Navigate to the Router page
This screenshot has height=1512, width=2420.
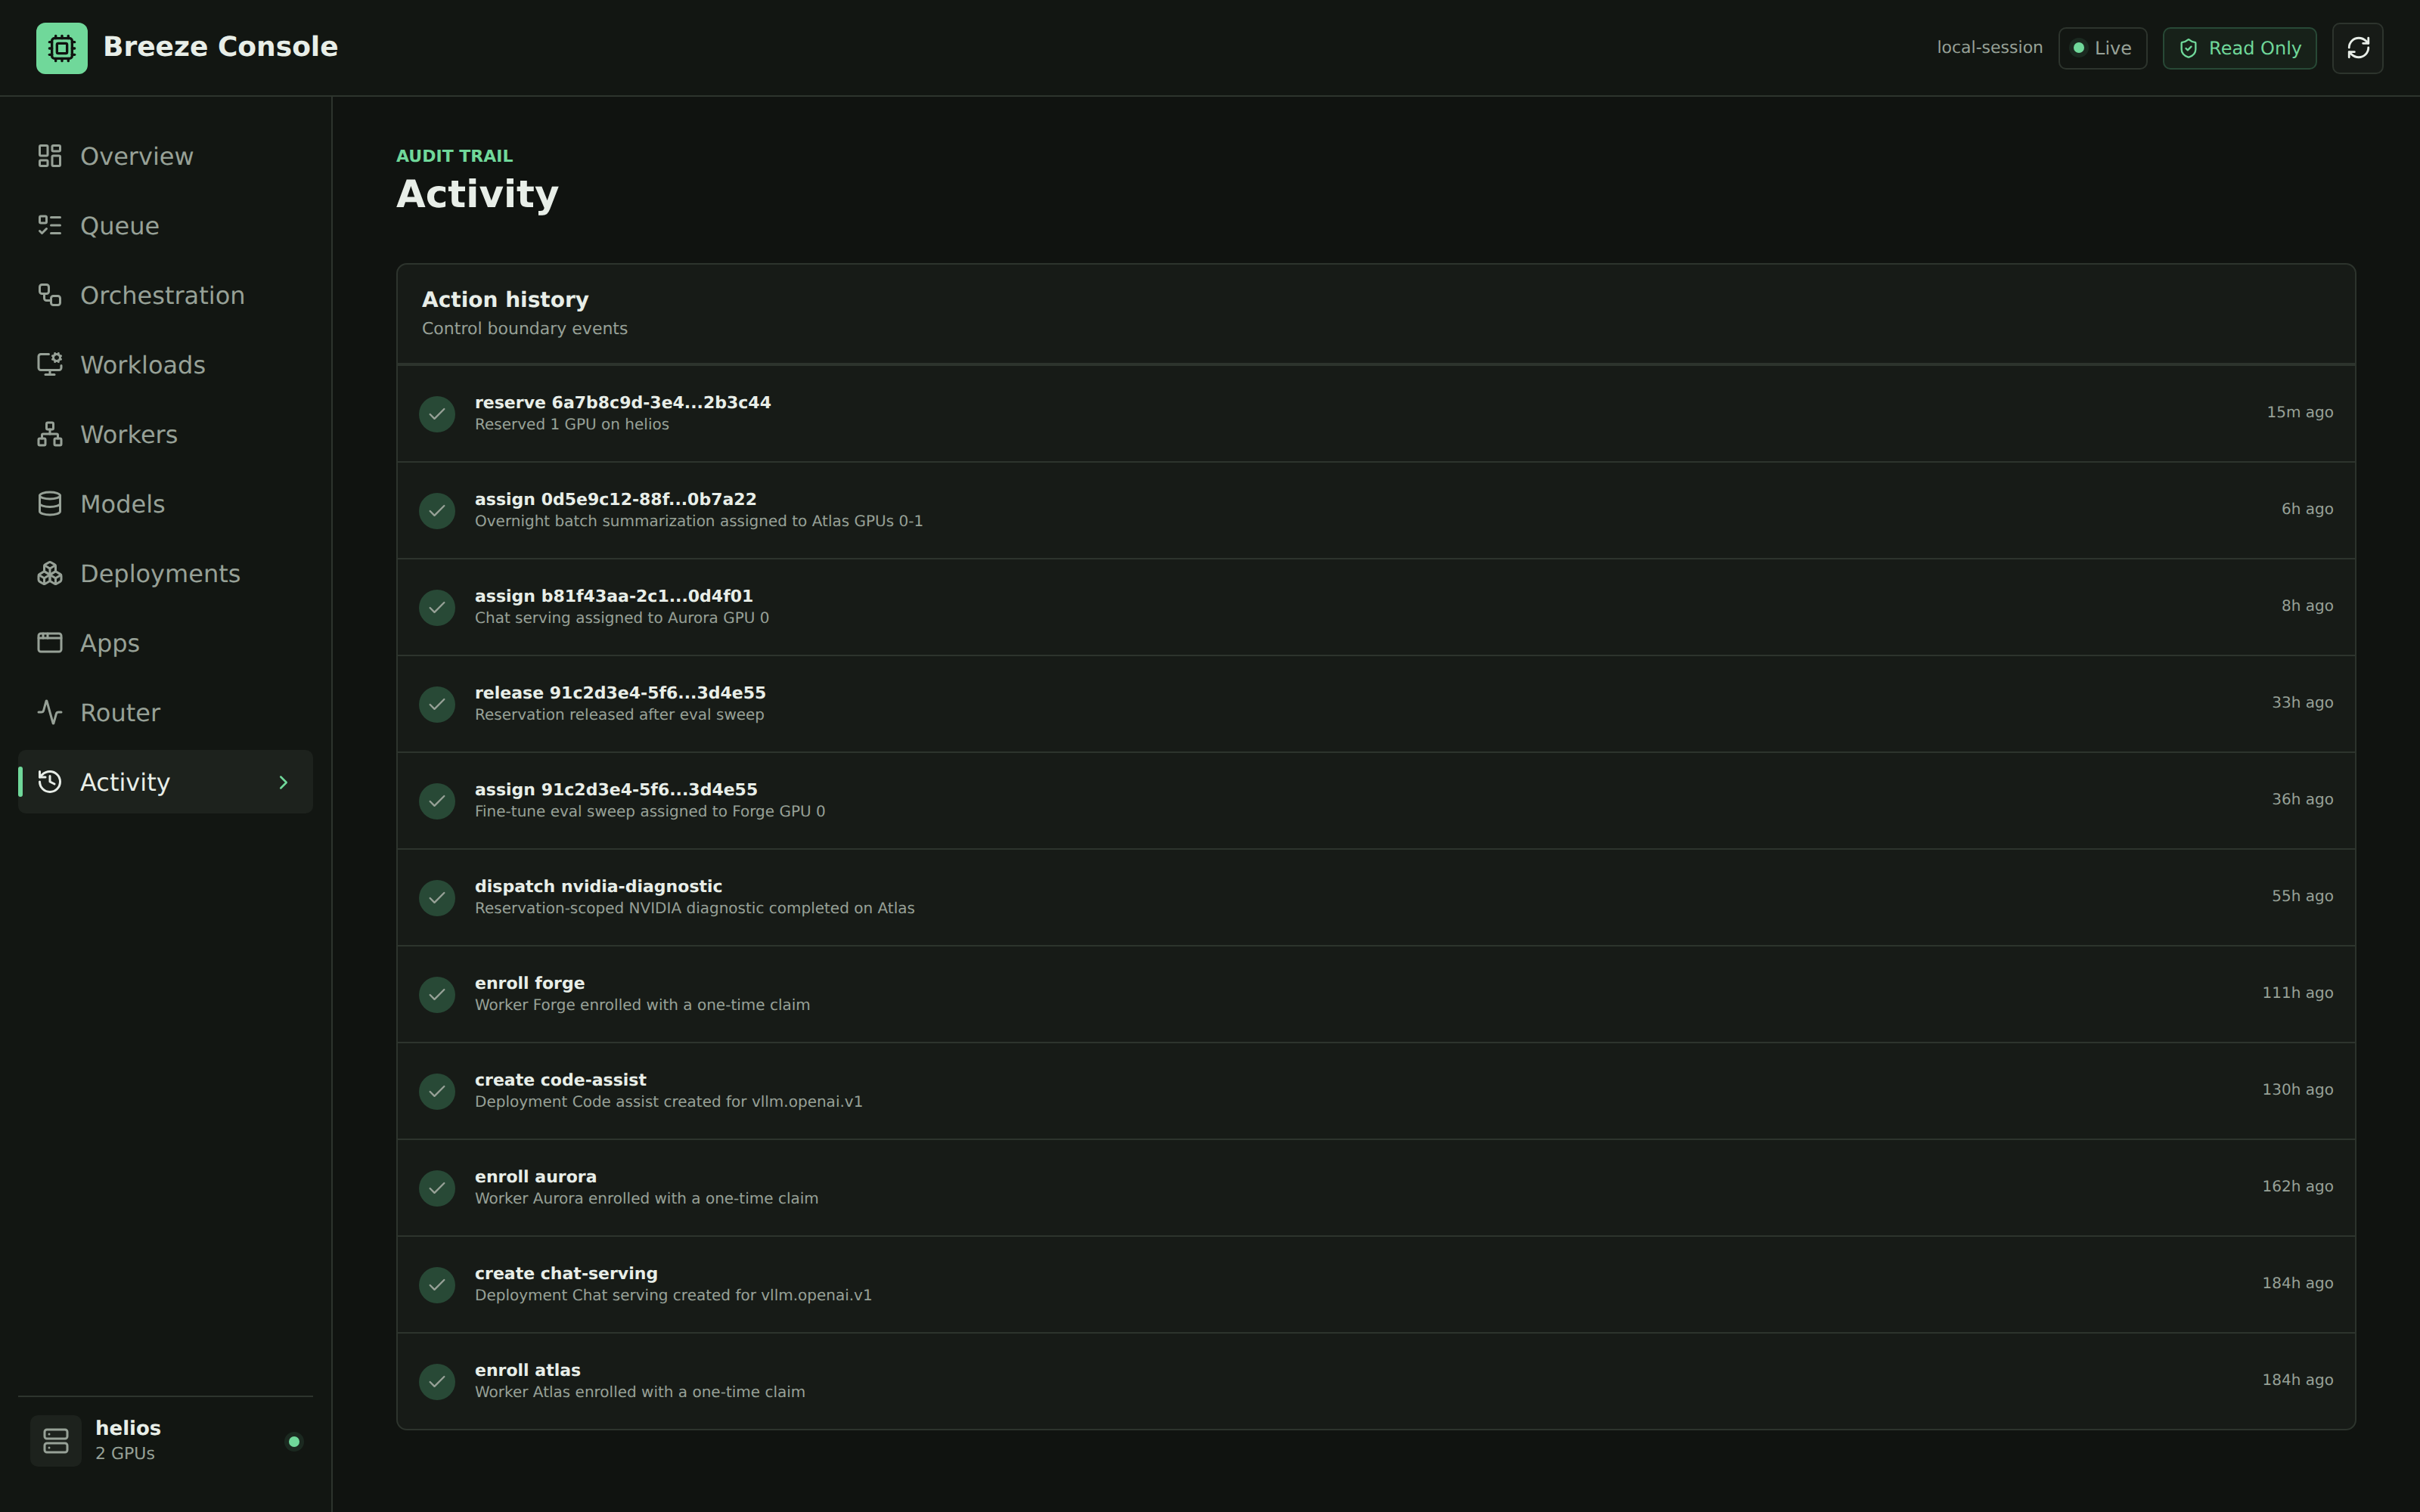[165, 712]
